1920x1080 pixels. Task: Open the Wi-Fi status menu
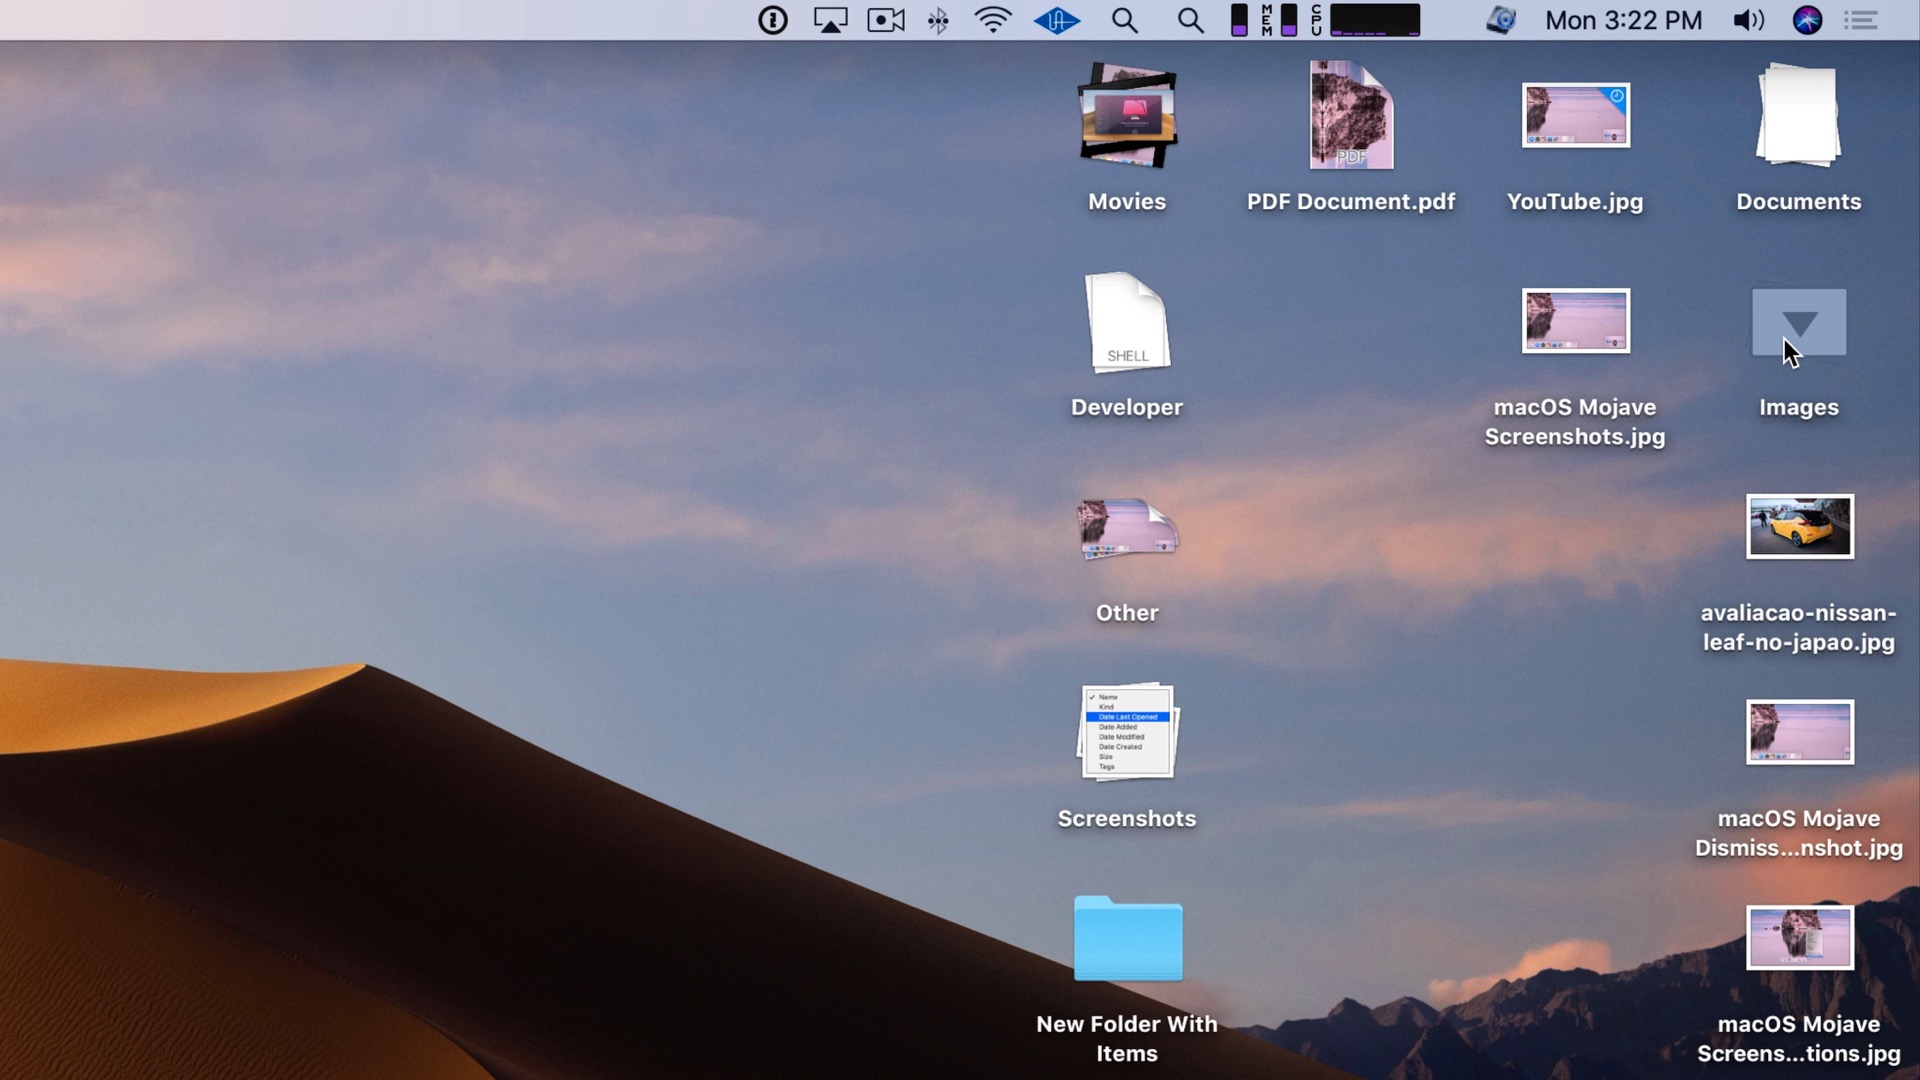(993, 20)
